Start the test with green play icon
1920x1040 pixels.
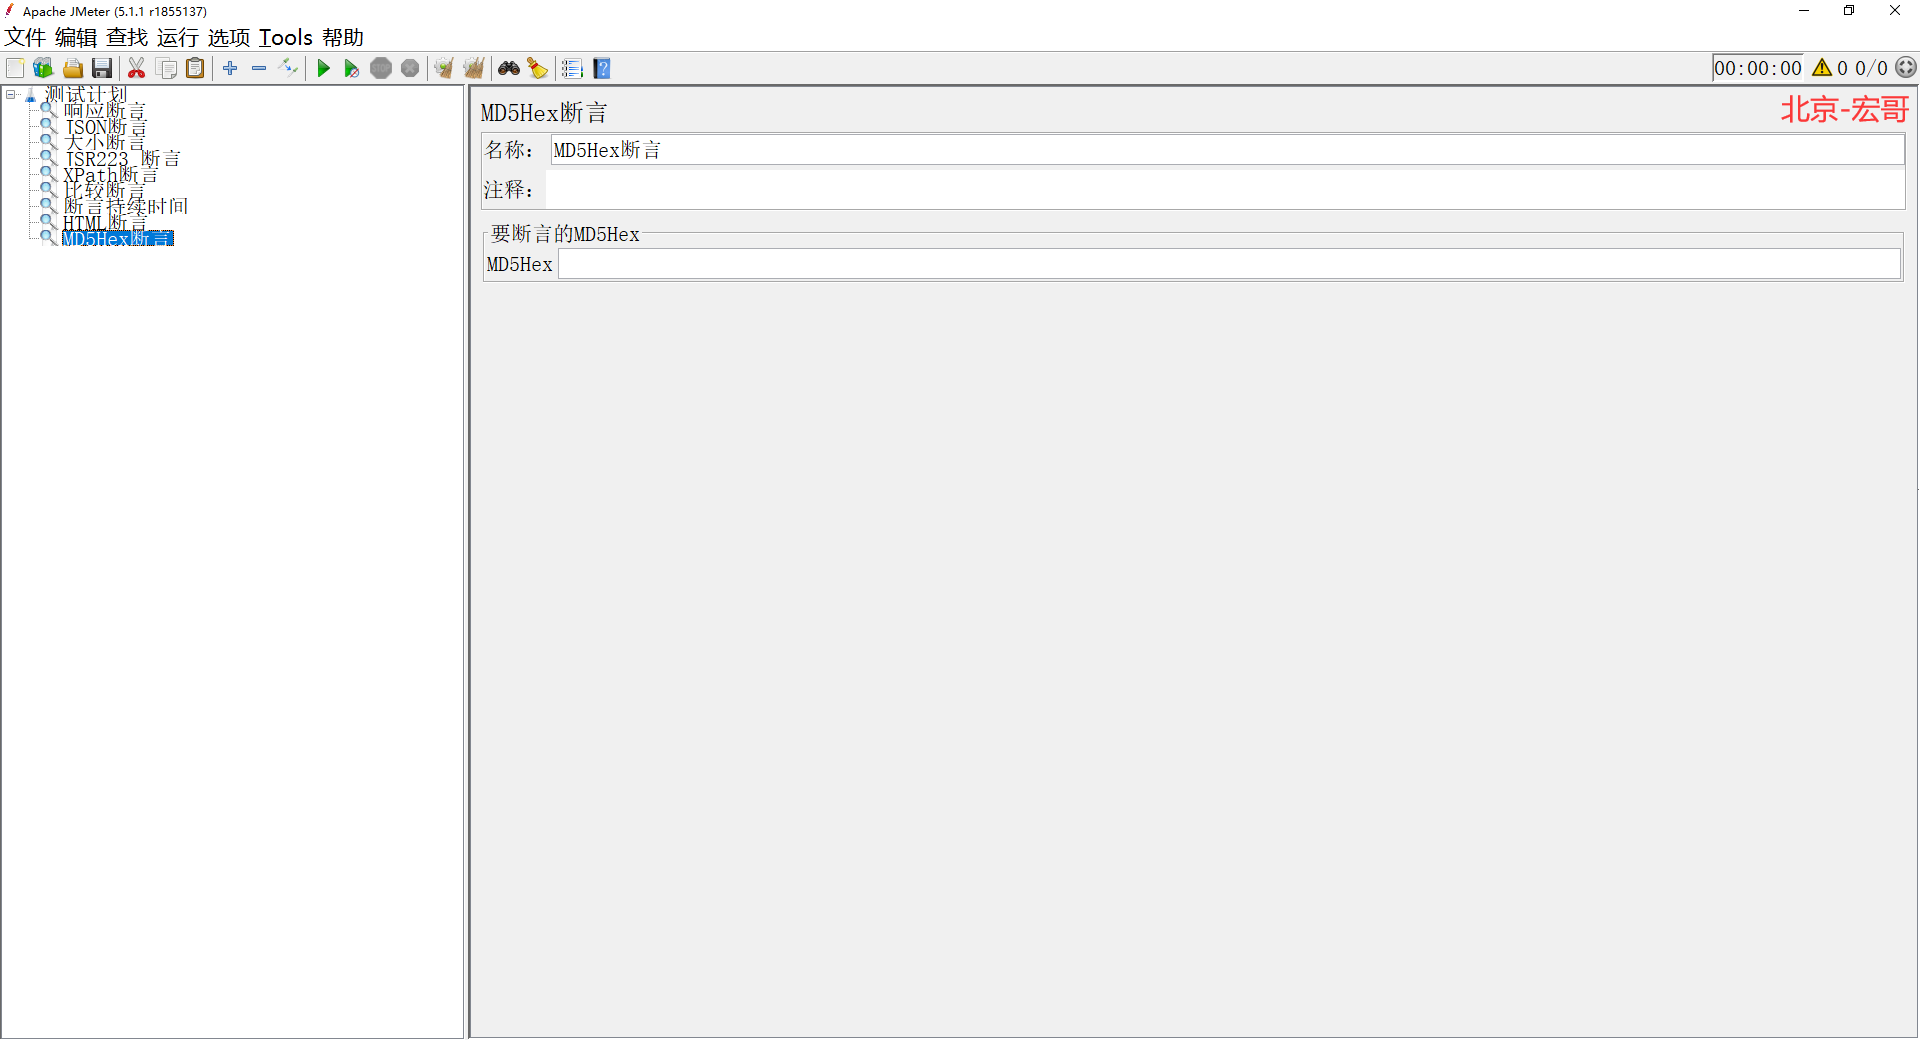pos(323,68)
